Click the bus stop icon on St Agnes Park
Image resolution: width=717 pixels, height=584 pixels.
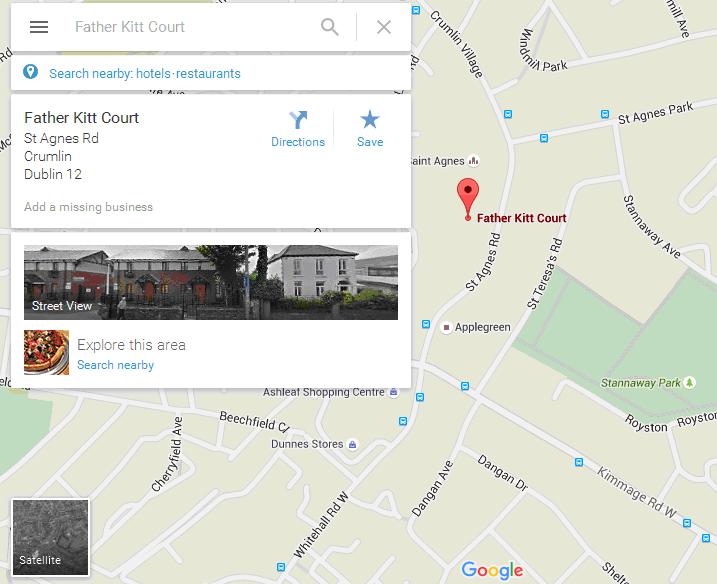[x=605, y=114]
